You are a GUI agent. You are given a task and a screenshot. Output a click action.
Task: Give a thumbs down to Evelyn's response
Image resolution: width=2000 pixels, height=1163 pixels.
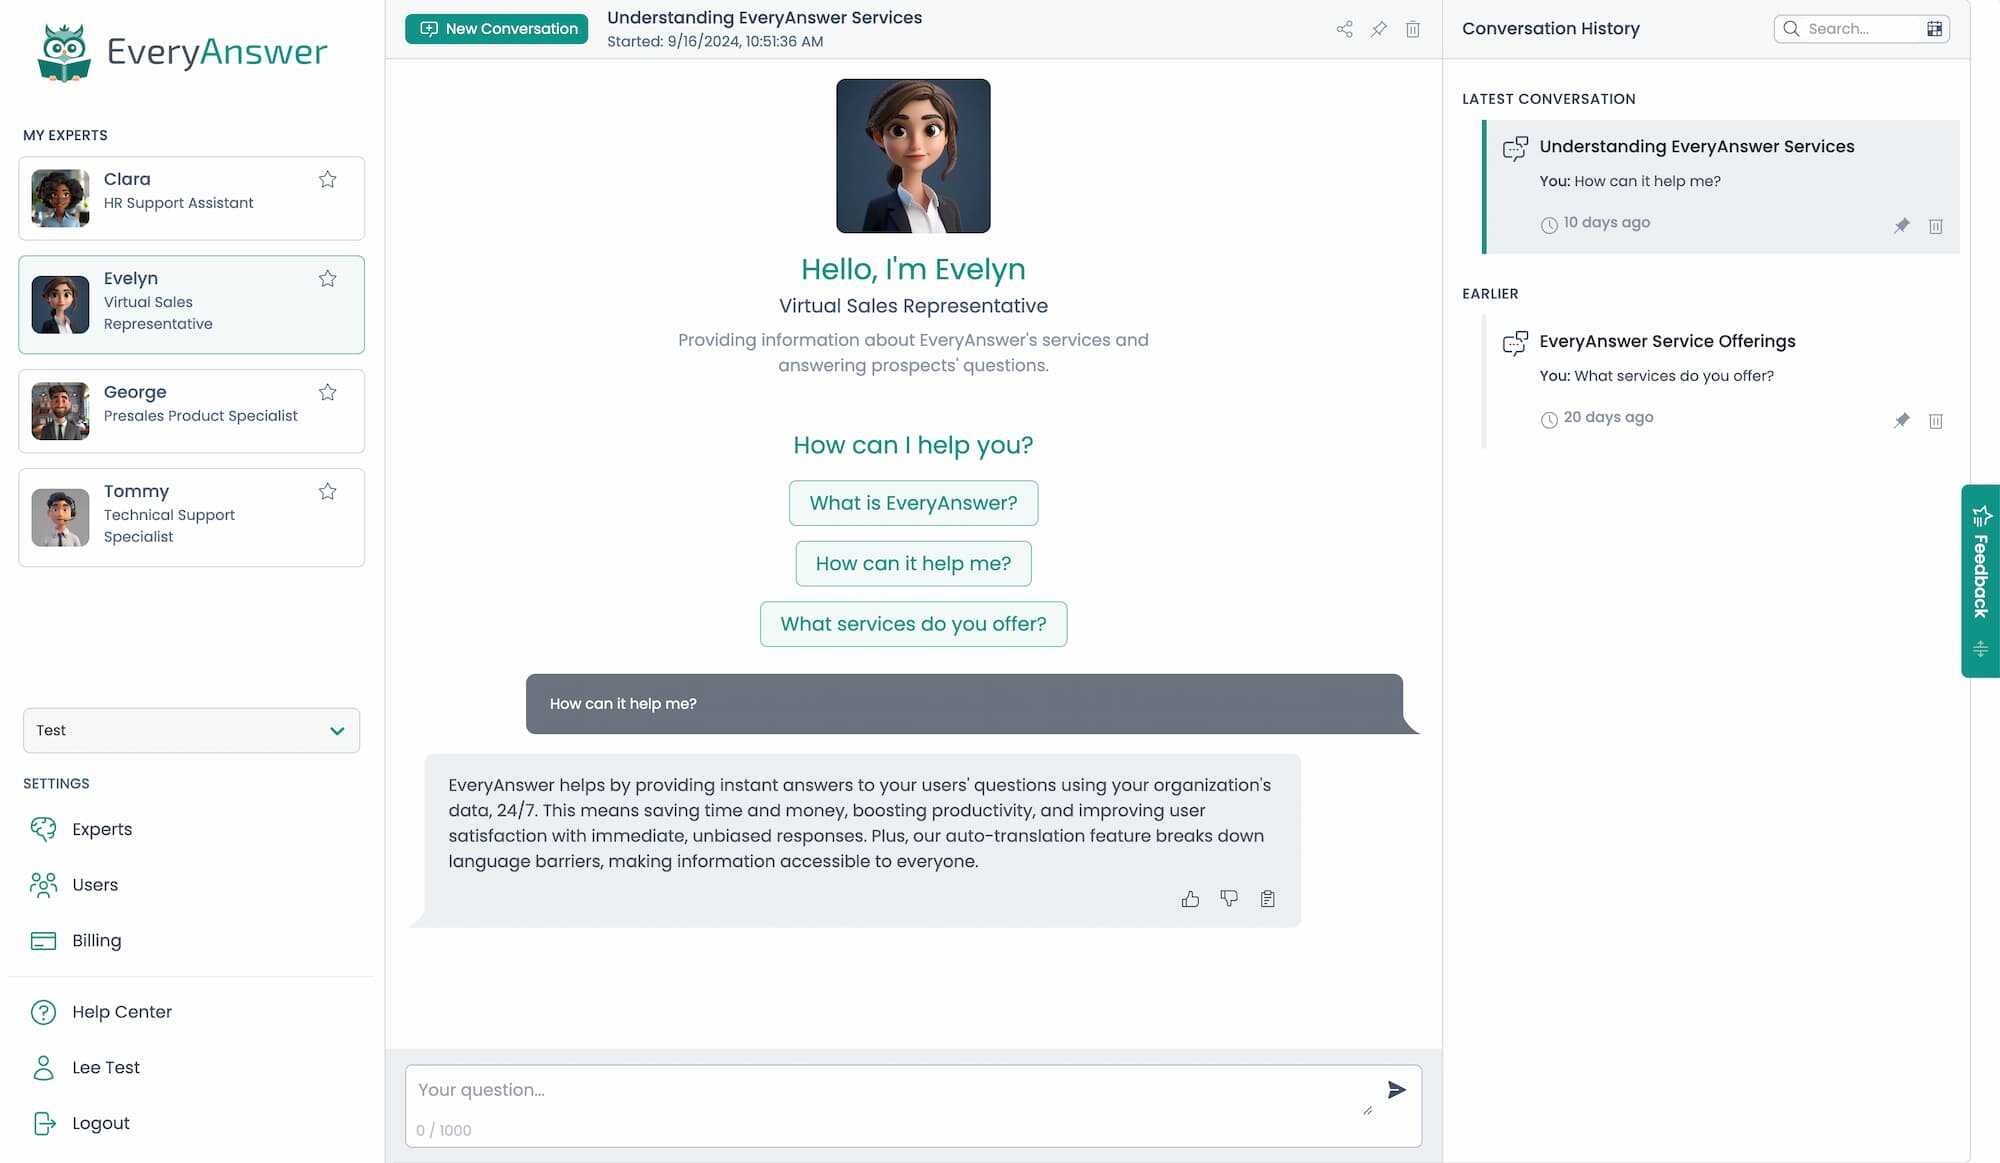[x=1229, y=898]
